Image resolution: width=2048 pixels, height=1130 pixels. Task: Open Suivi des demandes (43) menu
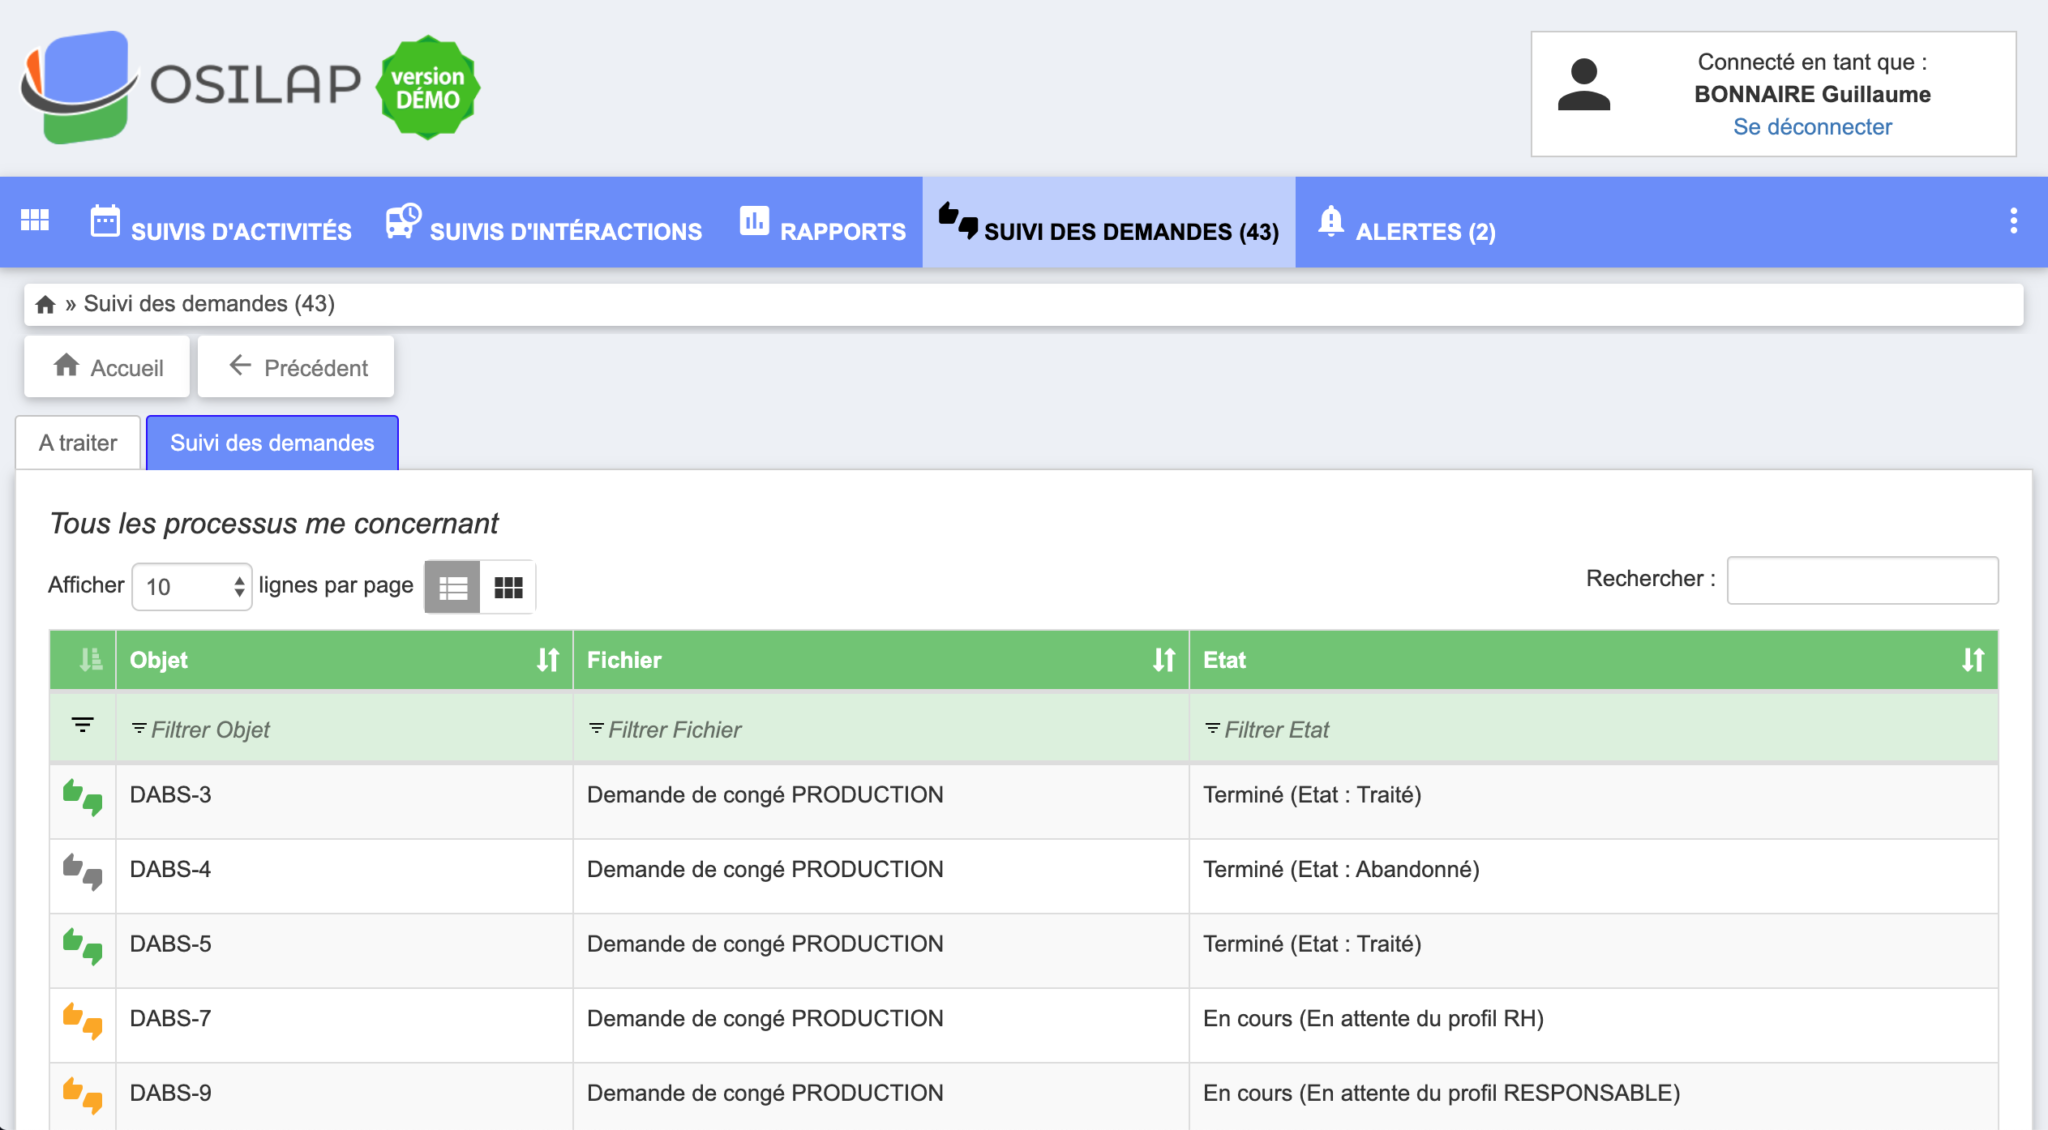pos(1108,223)
